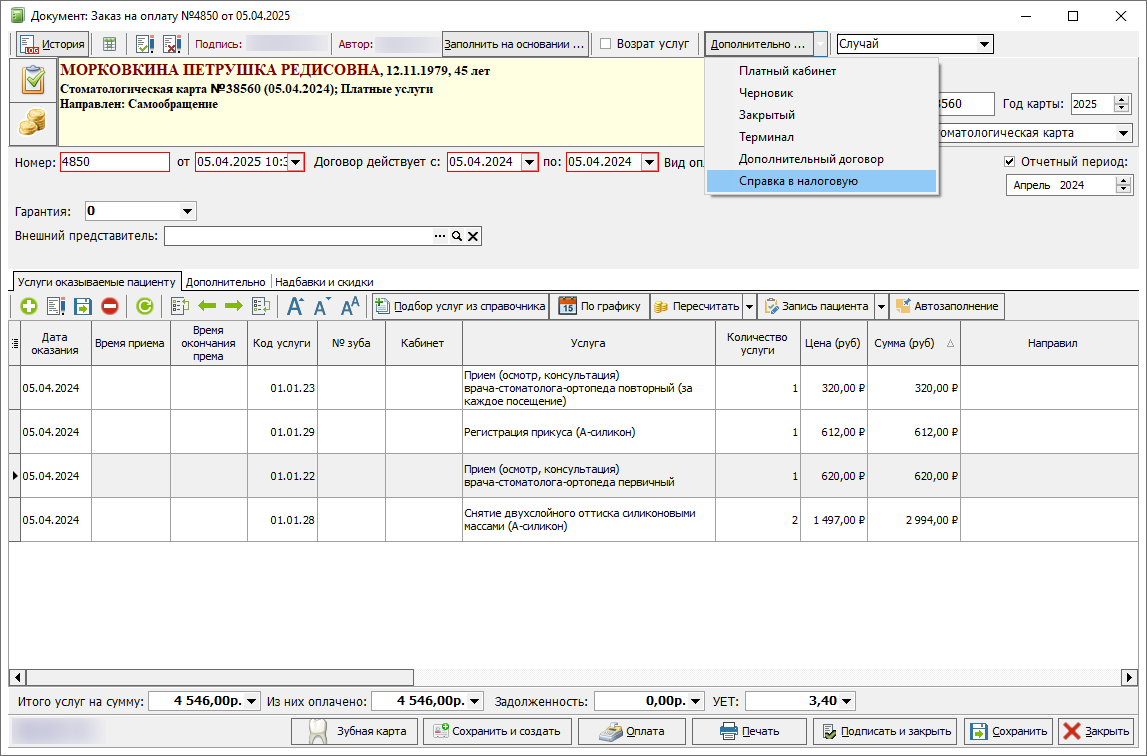Viewport: 1147px width, 756px height.
Task: Click the green table grid icon in top toolbar
Action: (109, 44)
